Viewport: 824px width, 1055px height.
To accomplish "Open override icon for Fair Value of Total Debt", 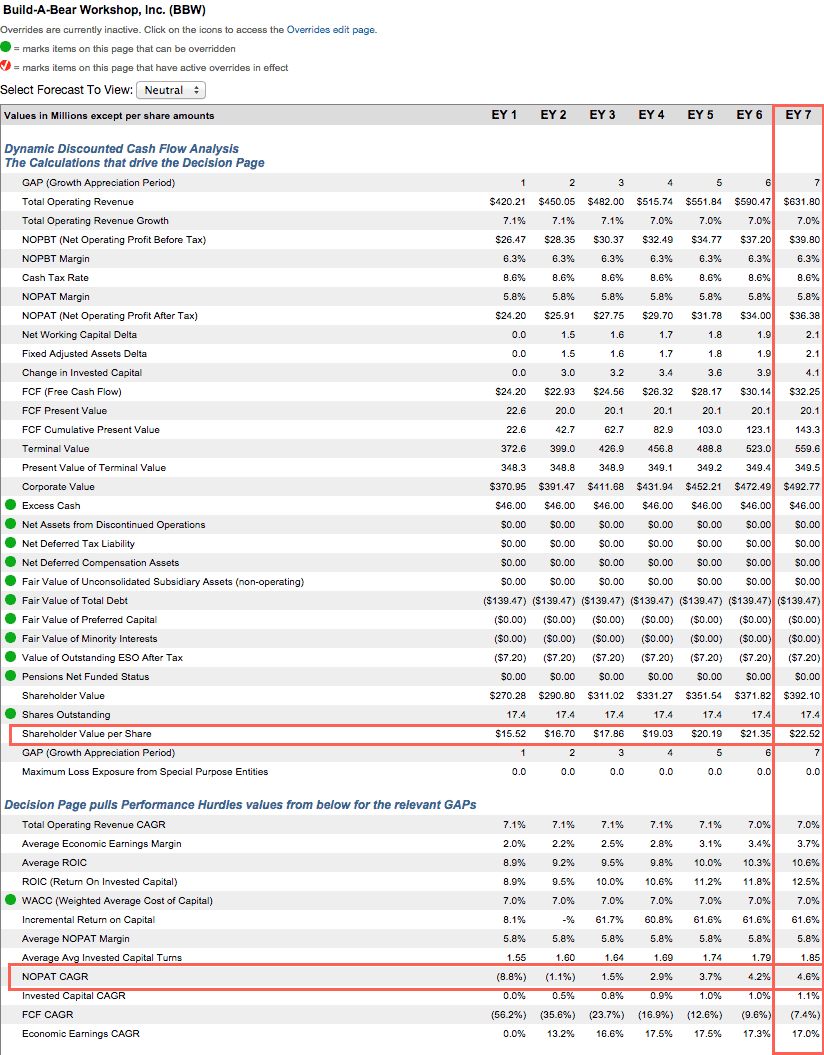I will (x=10, y=600).
